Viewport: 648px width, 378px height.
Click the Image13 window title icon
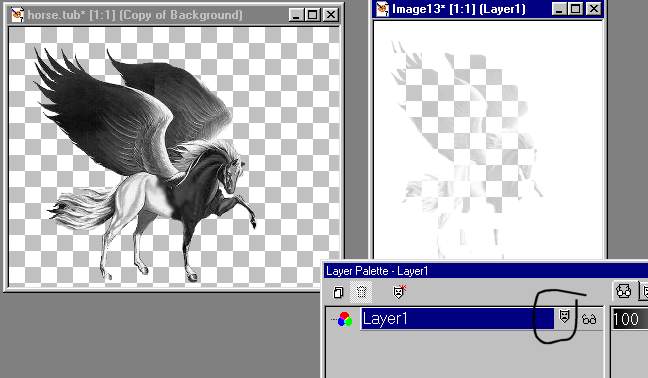click(x=382, y=9)
